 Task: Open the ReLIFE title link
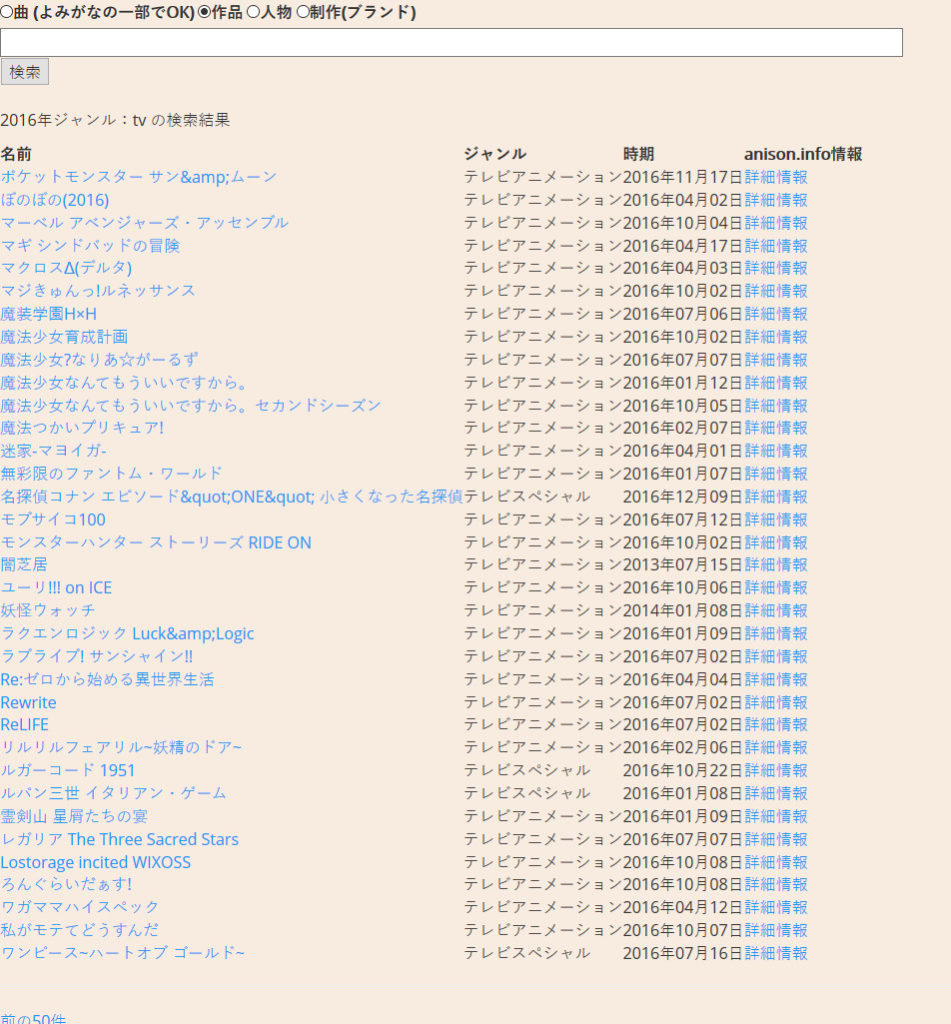[24, 724]
